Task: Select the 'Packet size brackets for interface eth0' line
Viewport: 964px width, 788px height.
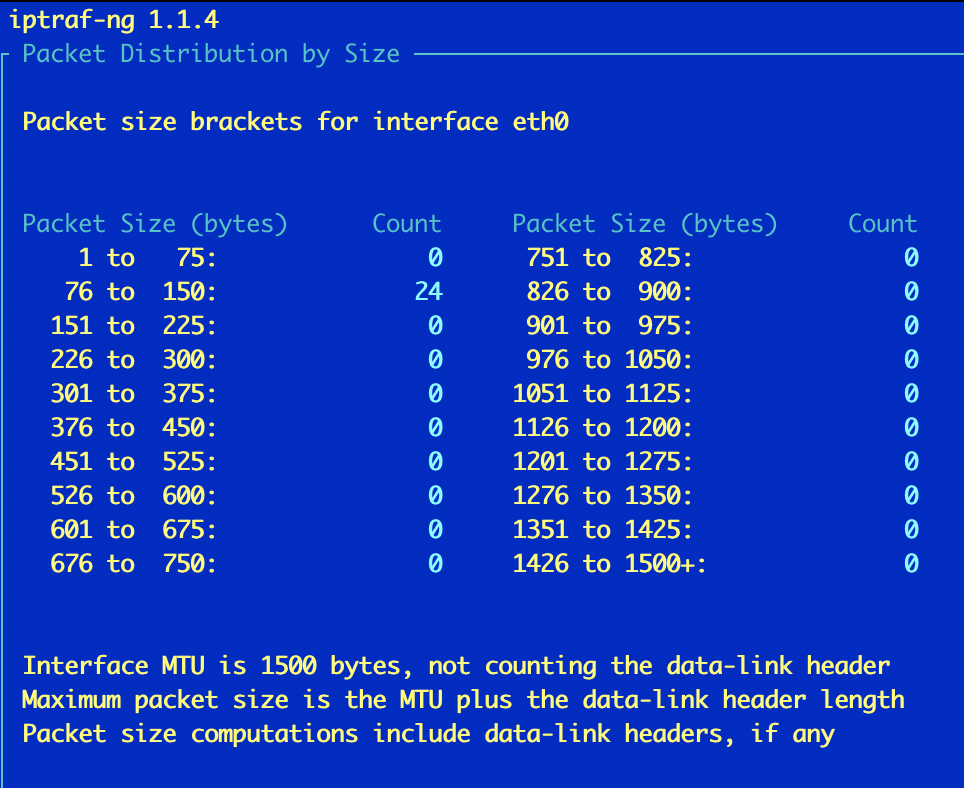Action: 296,122
